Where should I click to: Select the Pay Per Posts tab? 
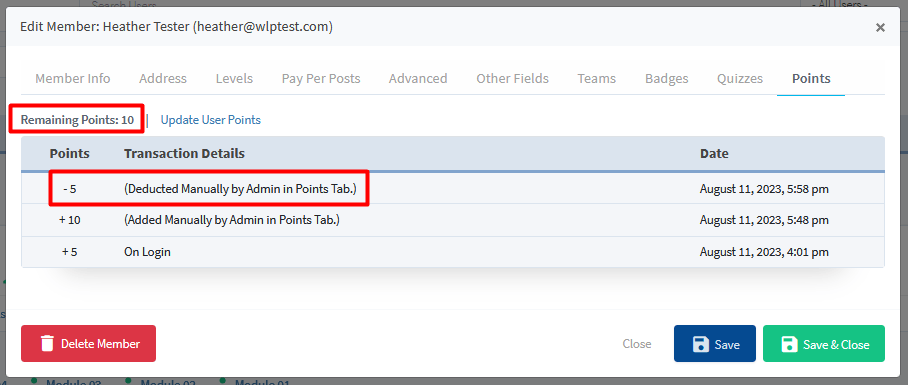pyautogui.click(x=321, y=79)
